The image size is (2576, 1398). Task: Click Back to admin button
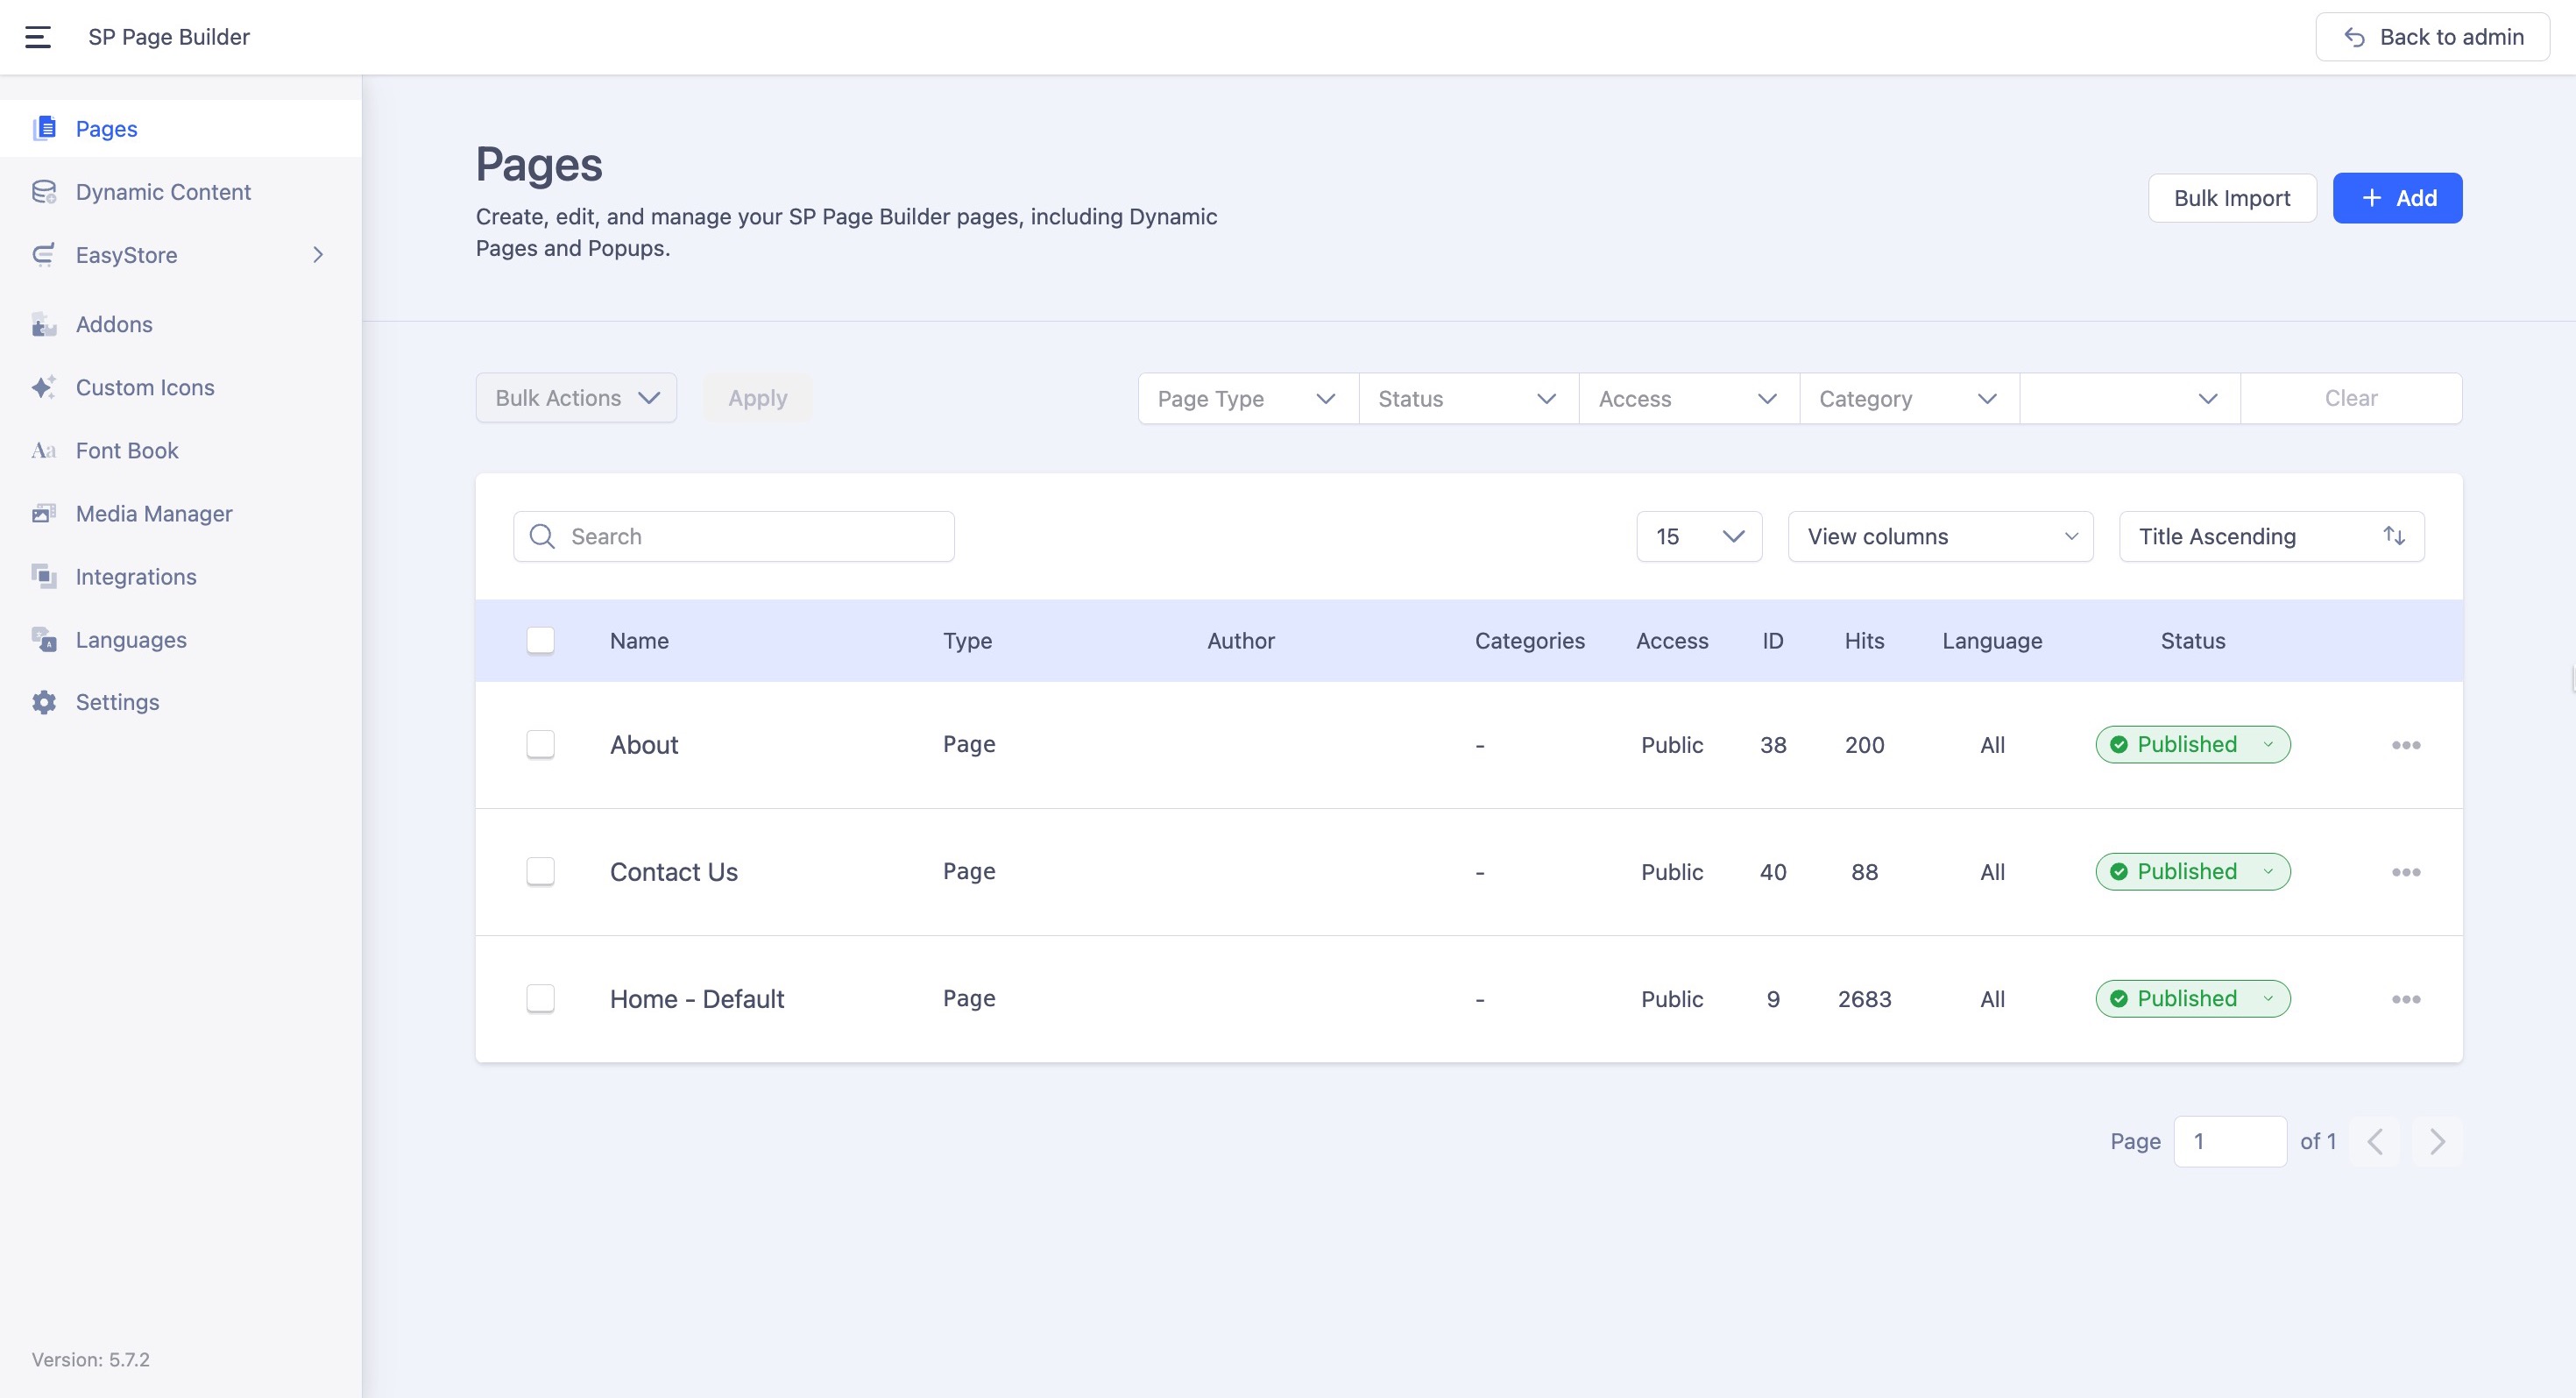pyautogui.click(x=2431, y=37)
